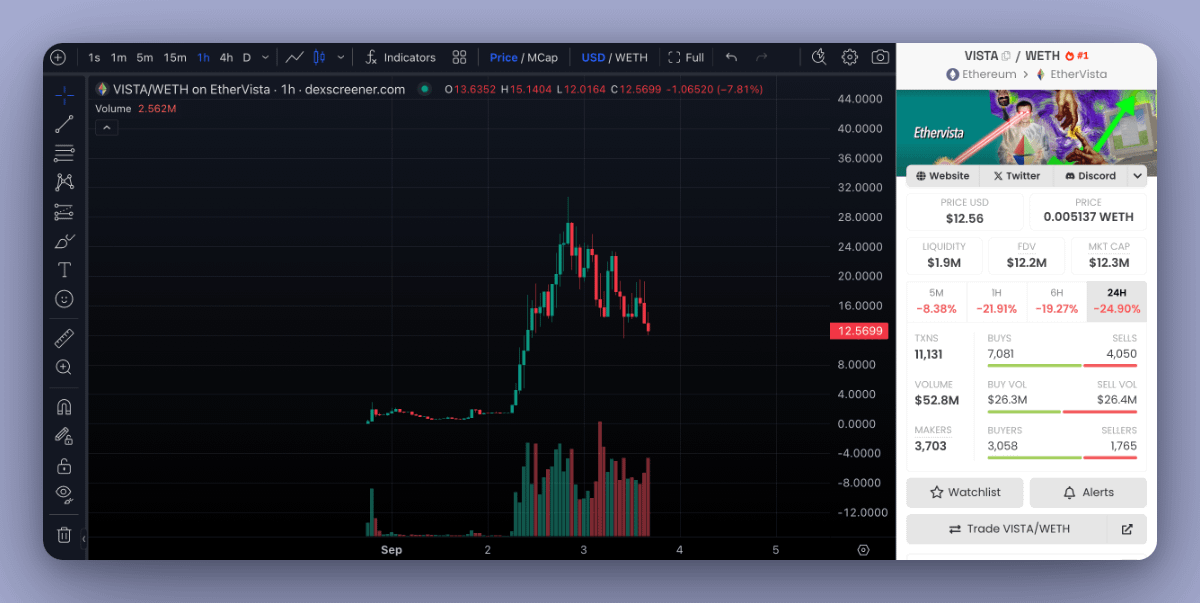Add a symbol with the plus circle icon
Viewport: 1200px width, 603px height.
click(58, 57)
